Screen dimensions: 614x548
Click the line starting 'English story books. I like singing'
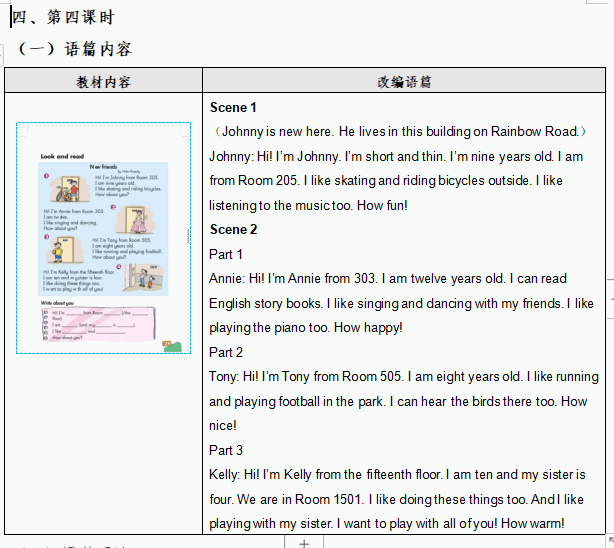401,303
